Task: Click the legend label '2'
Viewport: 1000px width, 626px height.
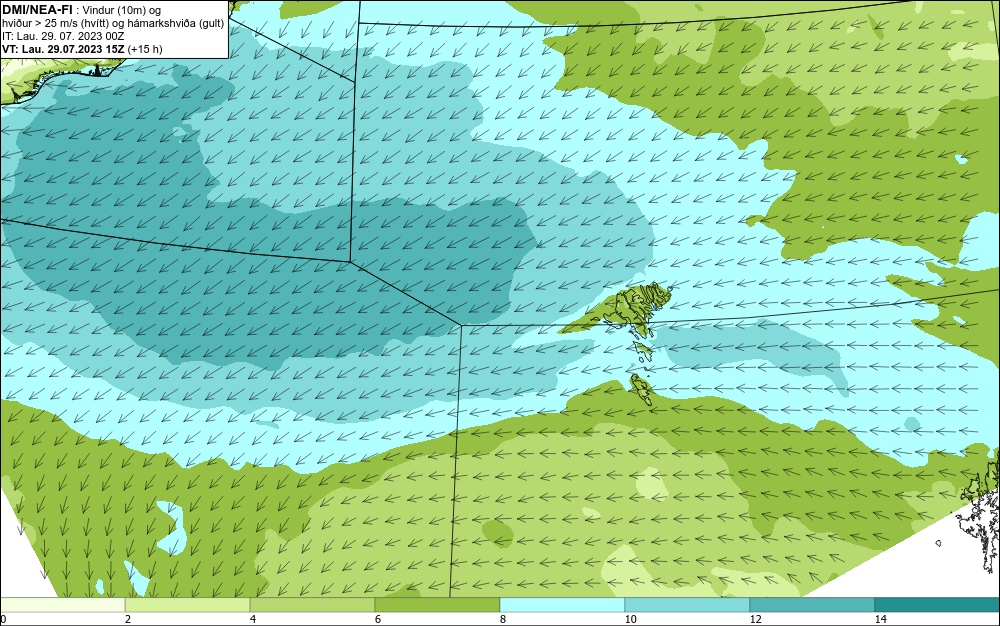Action: 128,619
